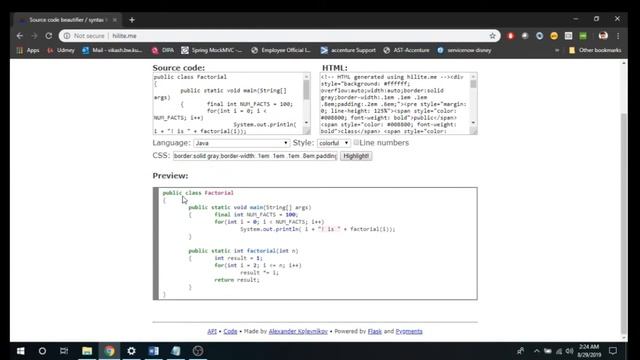The height and width of the screenshot is (360, 640).
Task: Switch to Chrome on the taskbar
Action: 109,351
